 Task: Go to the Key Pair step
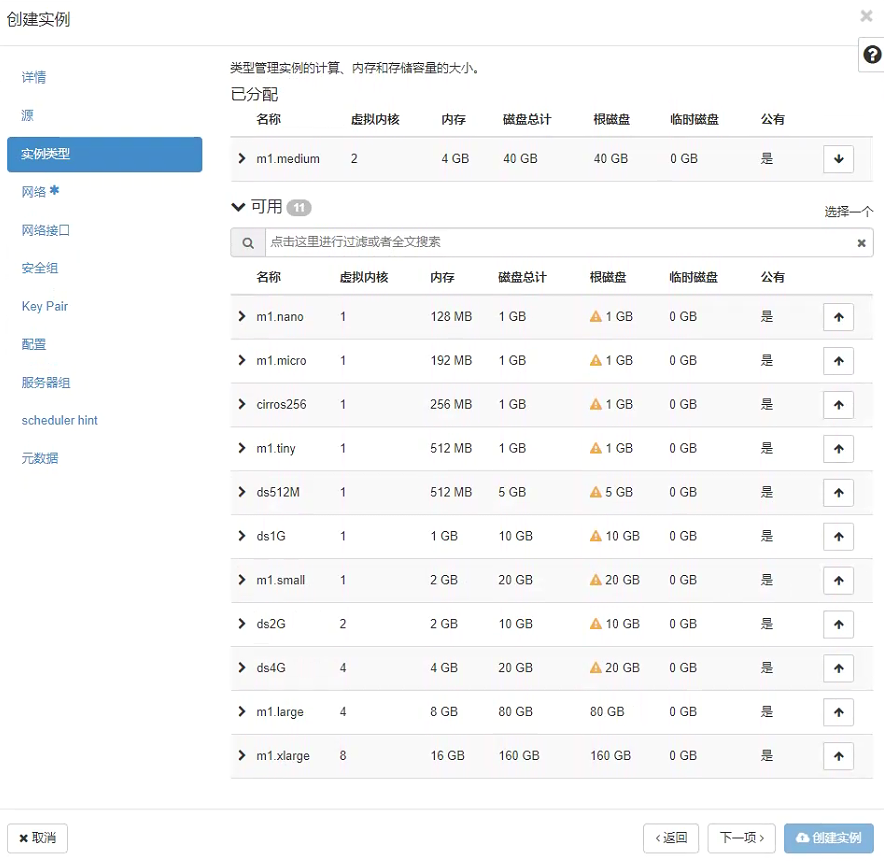point(45,306)
